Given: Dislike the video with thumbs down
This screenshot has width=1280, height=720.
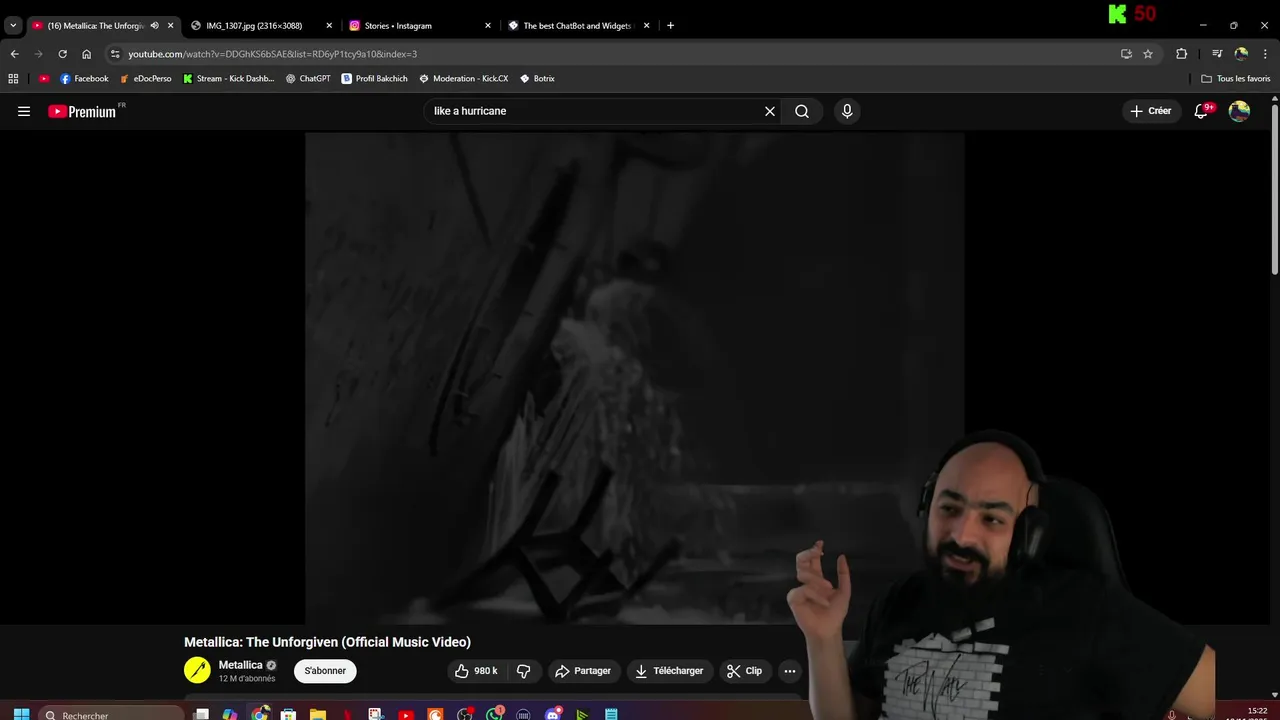Looking at the screenshot, I should coord(523,671).
